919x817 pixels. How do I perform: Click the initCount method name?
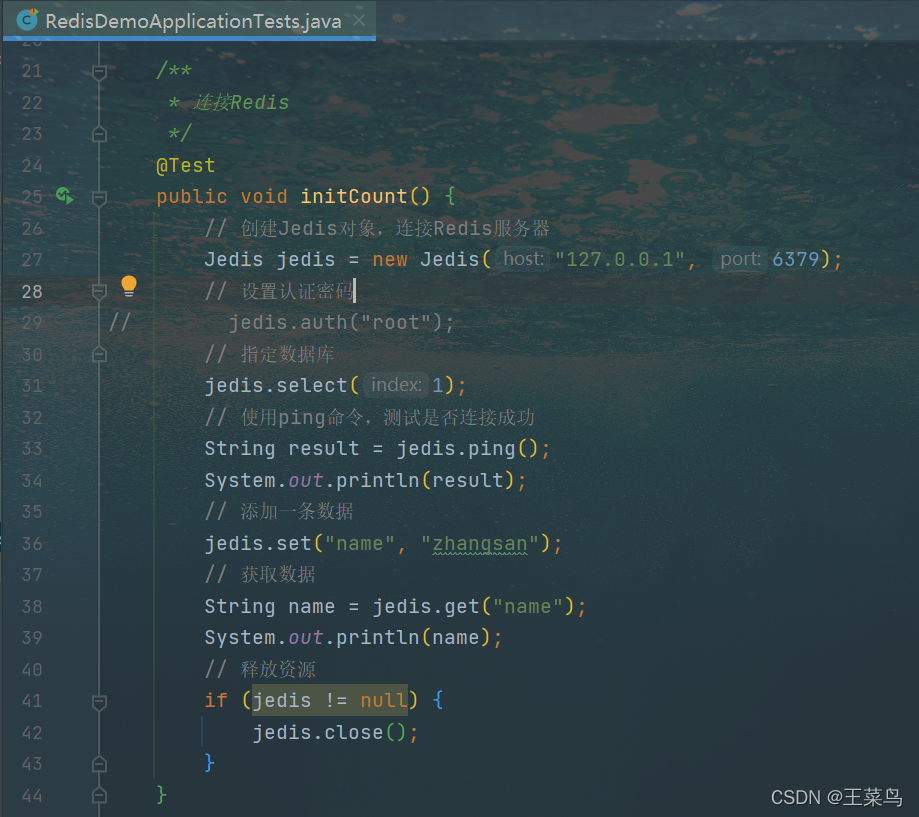point(353,196)
